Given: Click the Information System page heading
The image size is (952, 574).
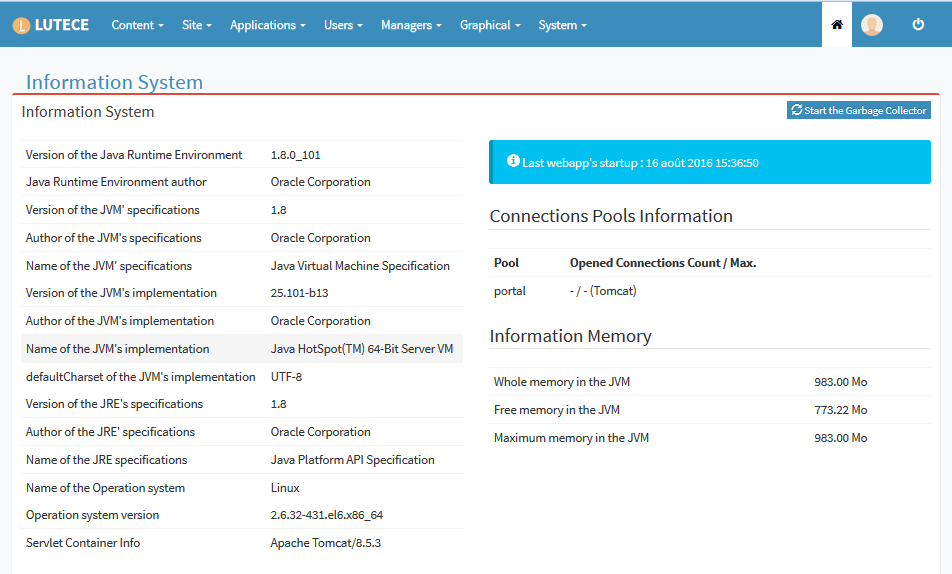Looking at the screenshot, I should point(114,83).
